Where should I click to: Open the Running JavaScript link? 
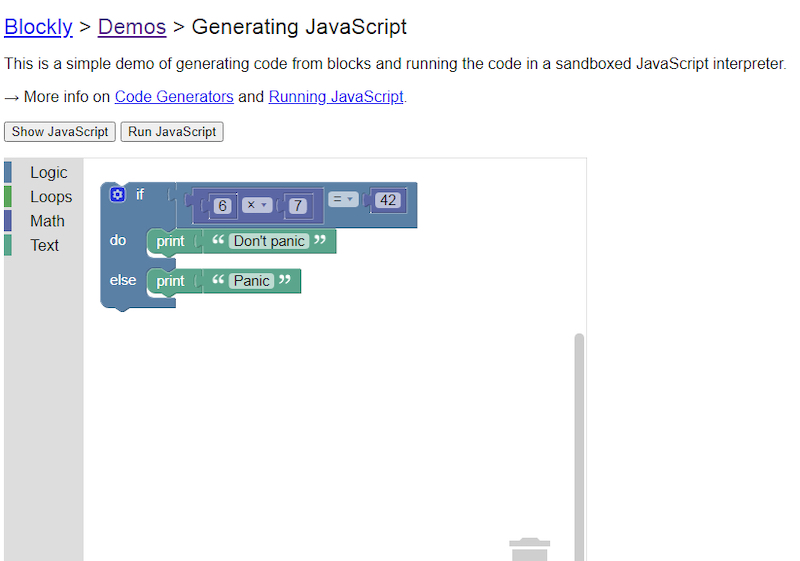pos(336,96)
